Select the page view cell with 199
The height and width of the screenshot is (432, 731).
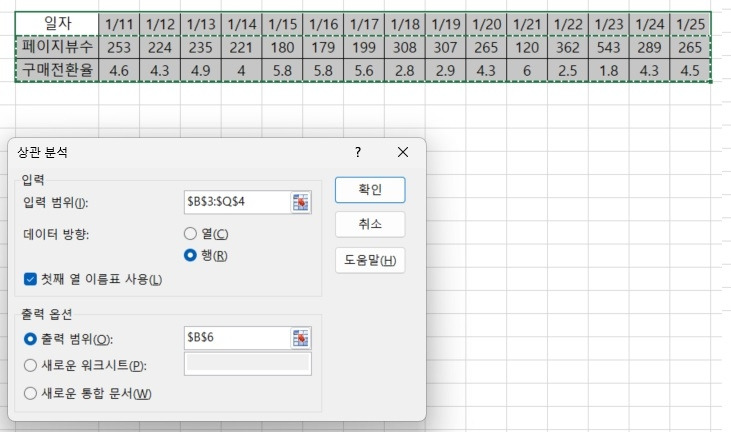[364, 47]
